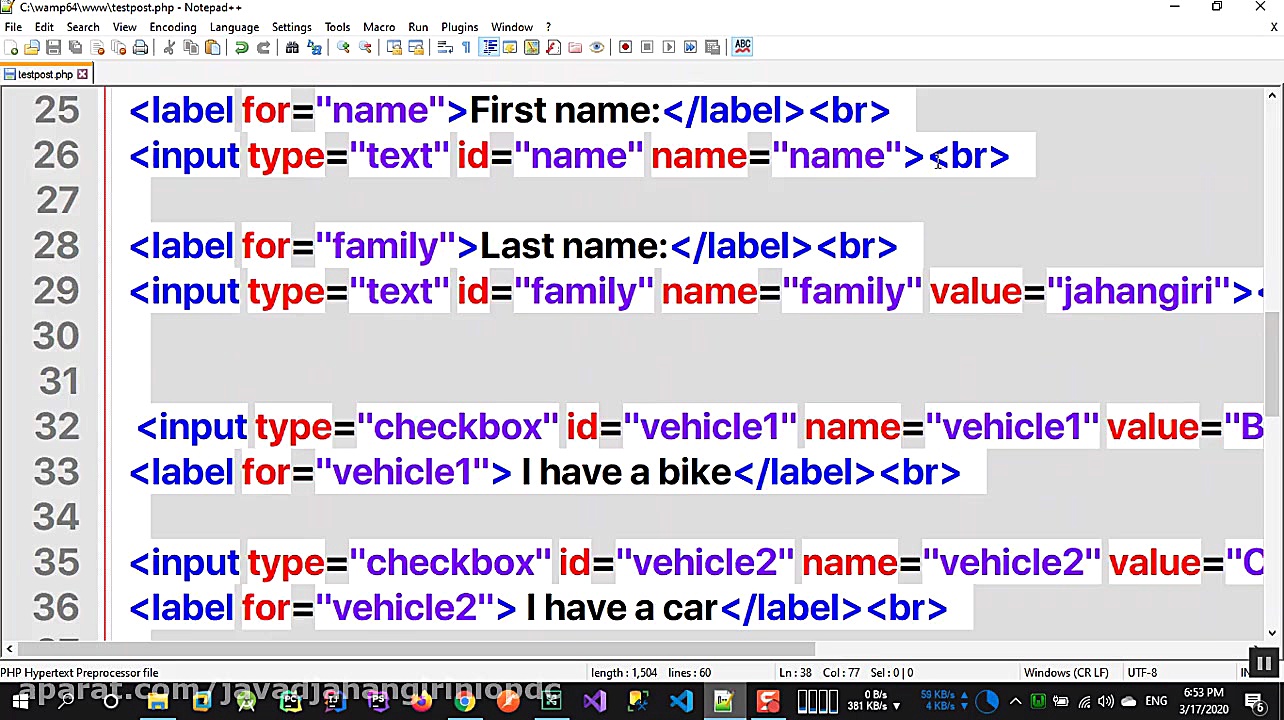Open Find with the binoculars icon
The height and width of the screenshot is (720, 1284).
[292, 47]
